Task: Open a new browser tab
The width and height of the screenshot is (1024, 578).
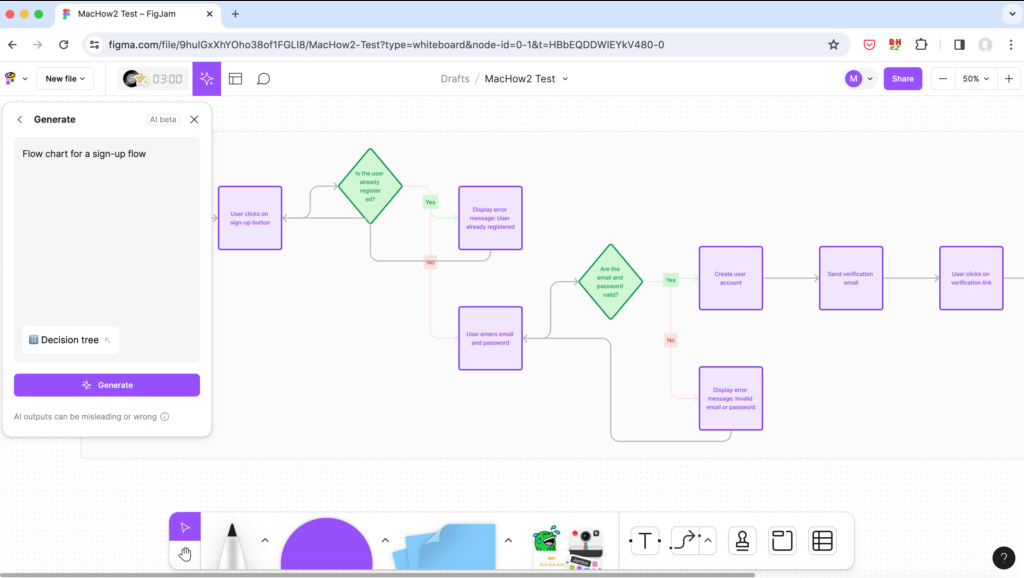Action: click(x=235, y=14)
